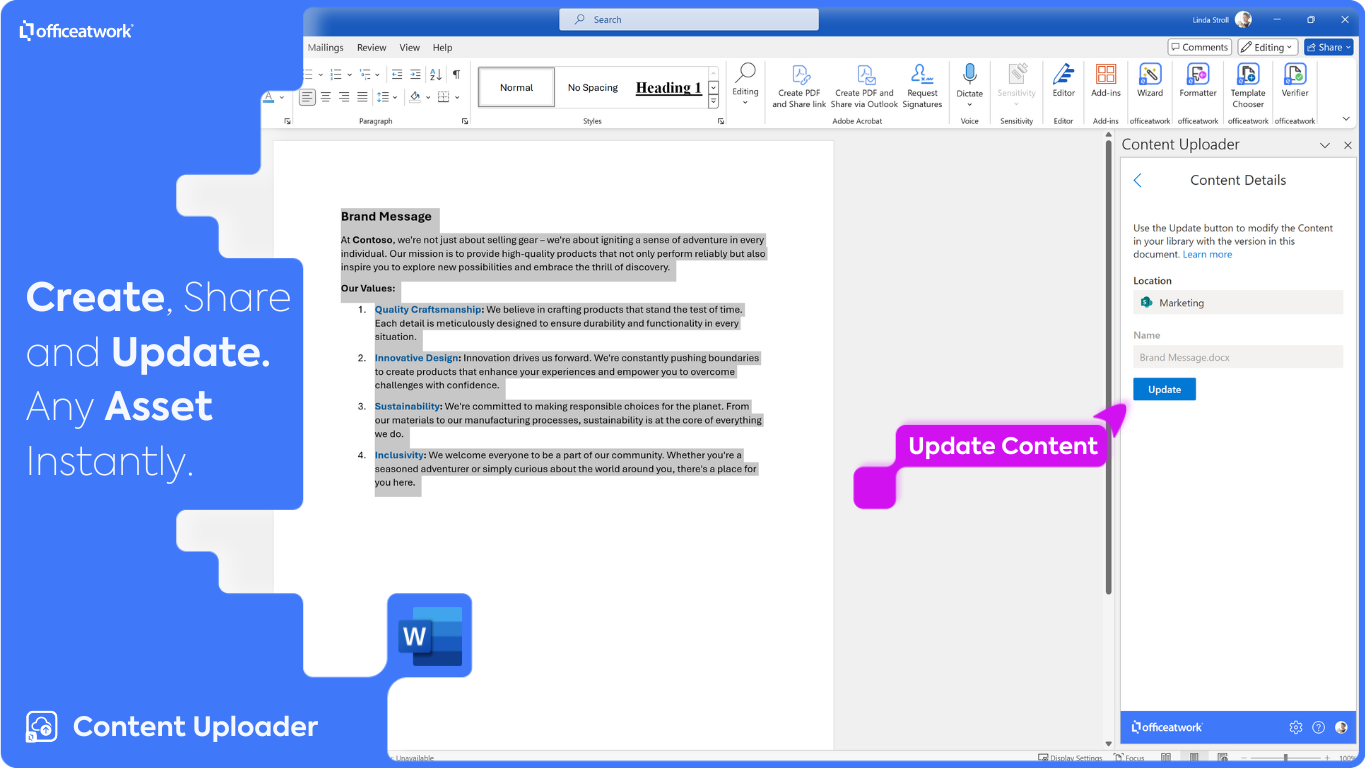Switch to the Review ribbon tab

(x=372, y=47)
